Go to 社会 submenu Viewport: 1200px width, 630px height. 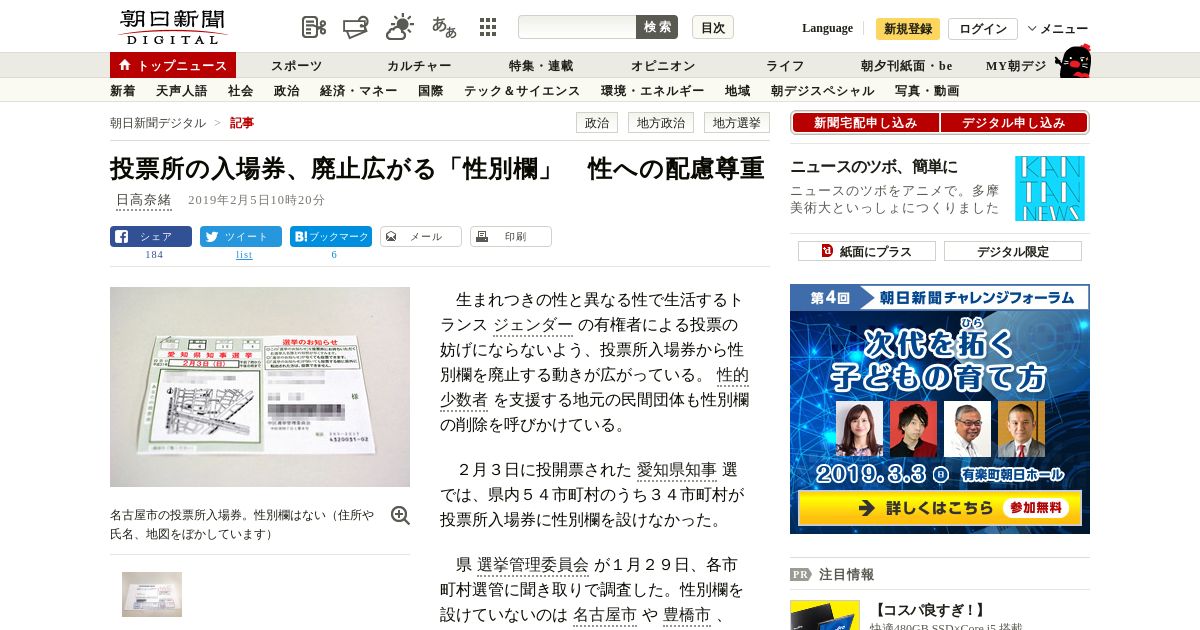pyautogui.click(x=241, y=91)
